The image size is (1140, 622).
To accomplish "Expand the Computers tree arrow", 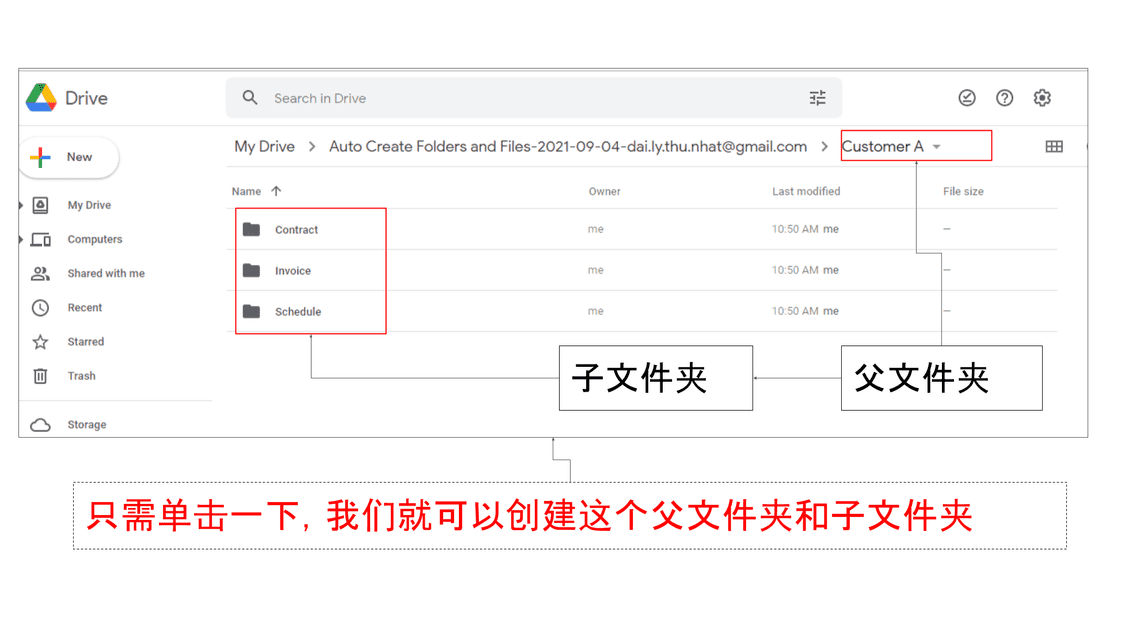I will coord(22,240).
